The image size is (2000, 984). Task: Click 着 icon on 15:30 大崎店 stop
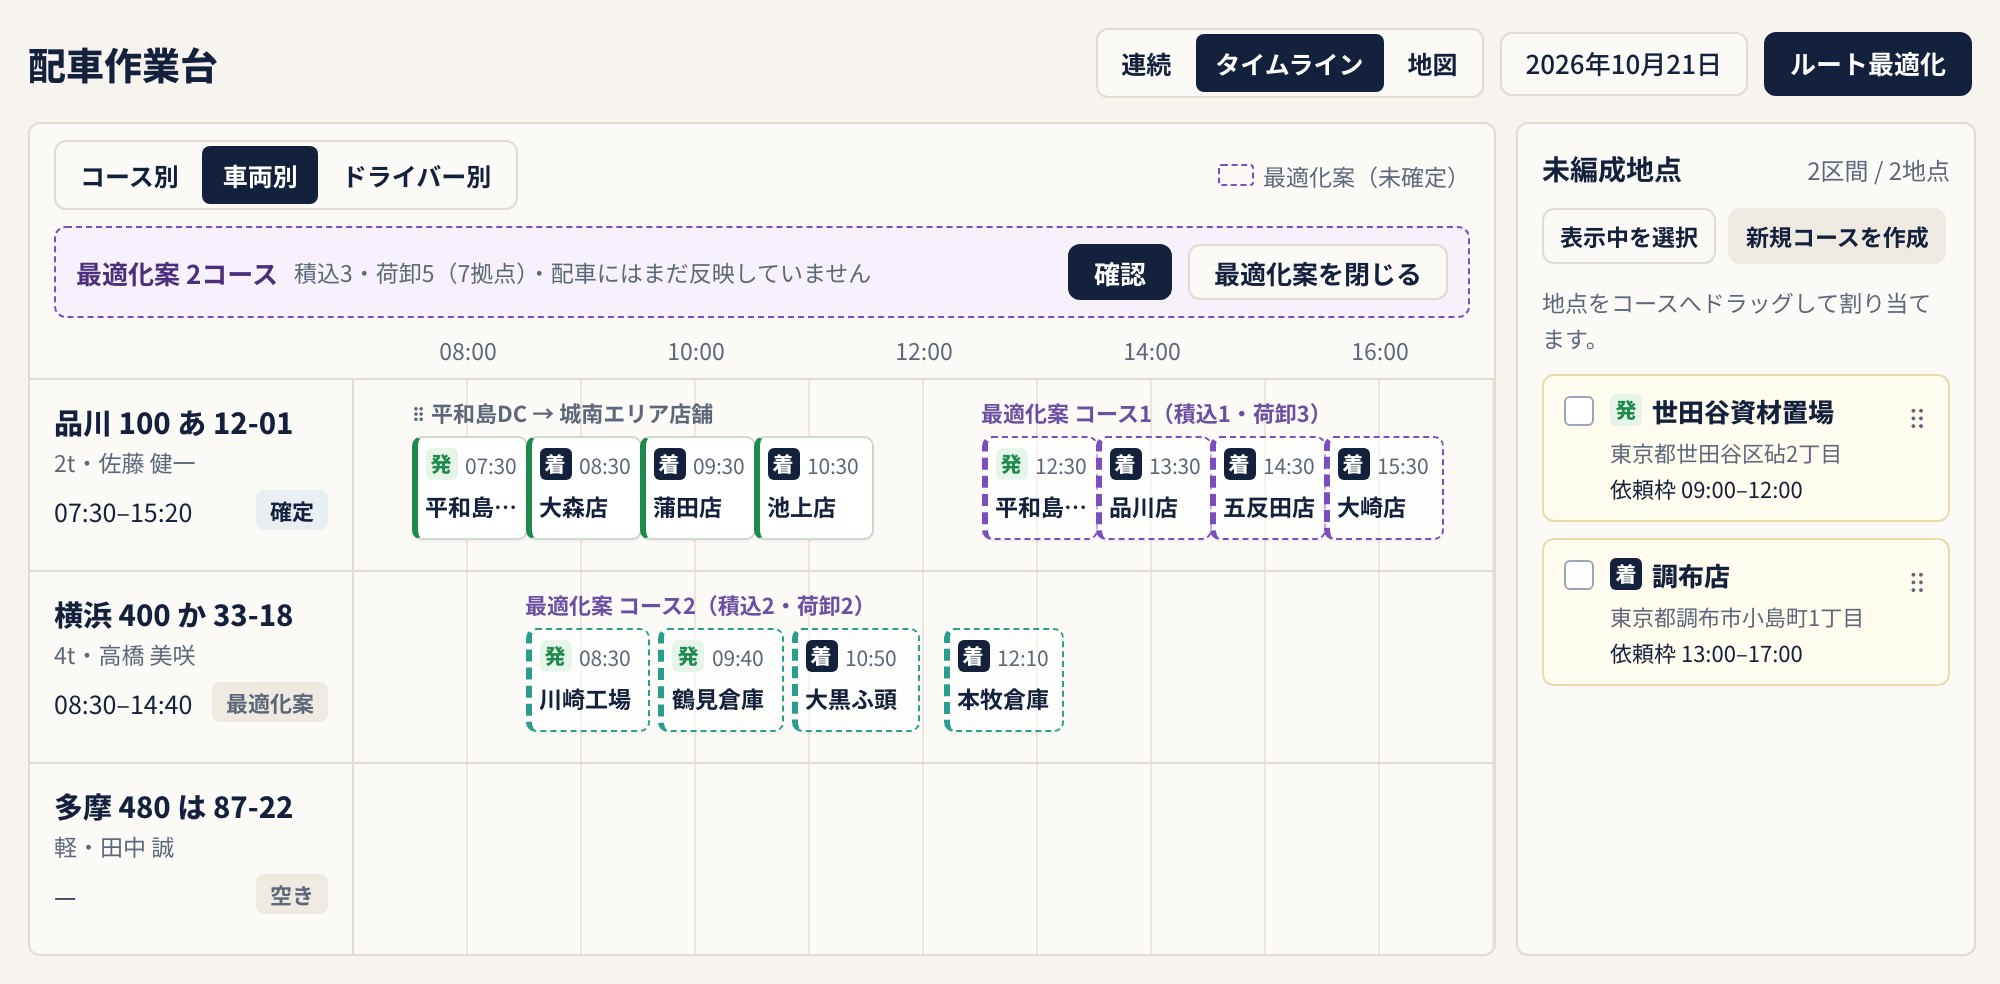pyautogui.click(x=1353, y=465)
